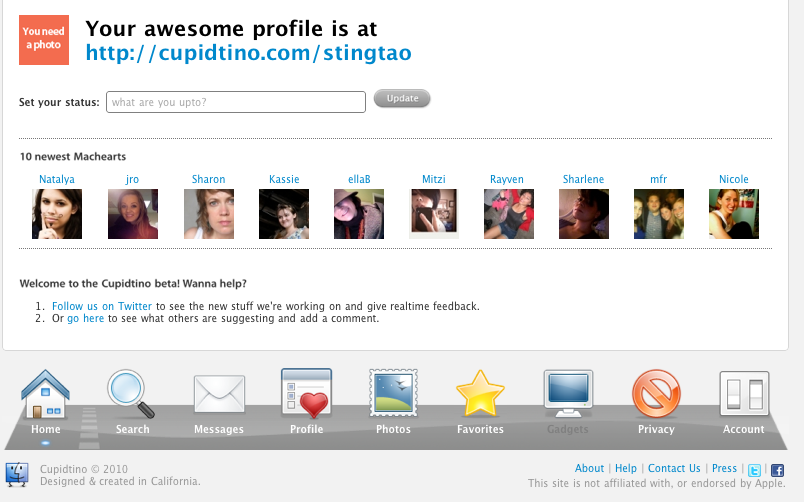Focus the 'what are you upto?' status field
804x502 pixels.
pyautogui.click(x=236, y=102)
